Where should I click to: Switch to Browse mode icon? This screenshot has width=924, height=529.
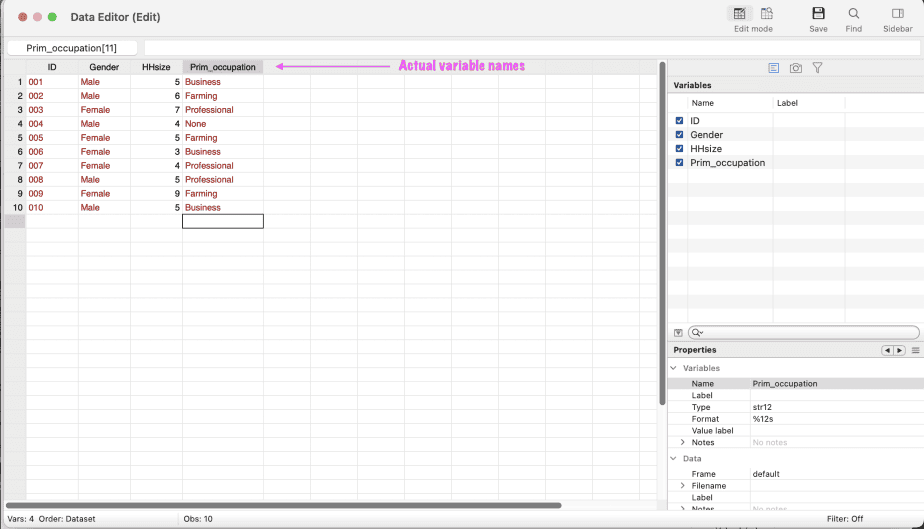click(767, 14)
